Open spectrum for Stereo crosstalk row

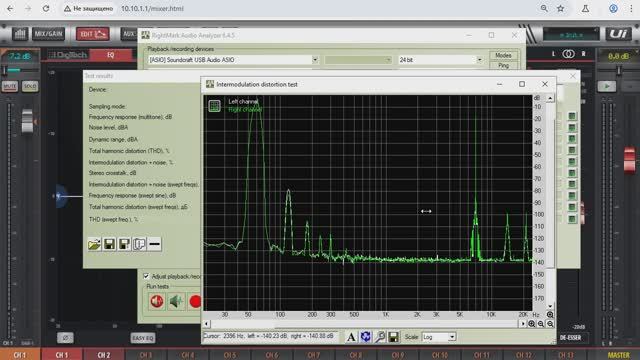(572, 173)
